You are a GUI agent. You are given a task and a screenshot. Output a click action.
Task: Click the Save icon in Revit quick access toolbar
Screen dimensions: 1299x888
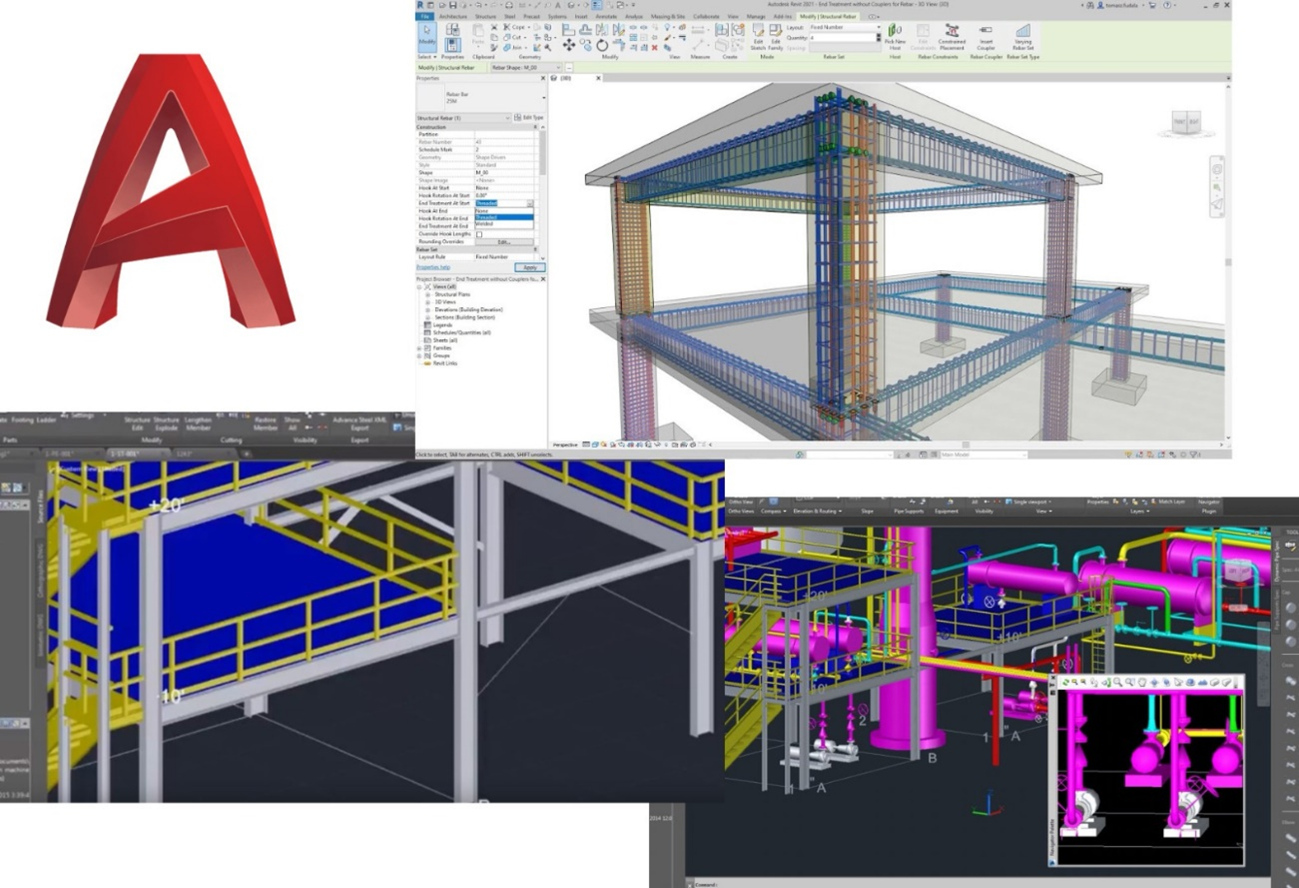(x=453, y=5)
